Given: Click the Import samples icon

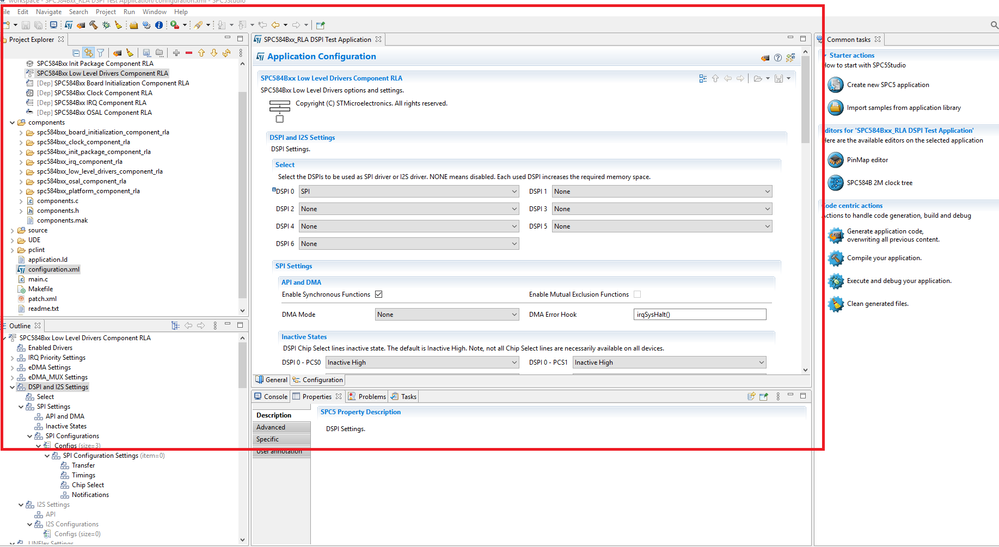Looking at the screenshot, I should [x=836, y=108].
